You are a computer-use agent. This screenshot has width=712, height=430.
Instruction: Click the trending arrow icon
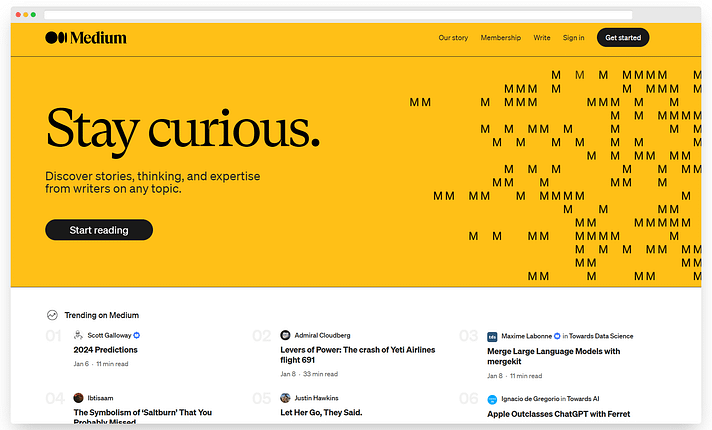(x=52, y=315)
